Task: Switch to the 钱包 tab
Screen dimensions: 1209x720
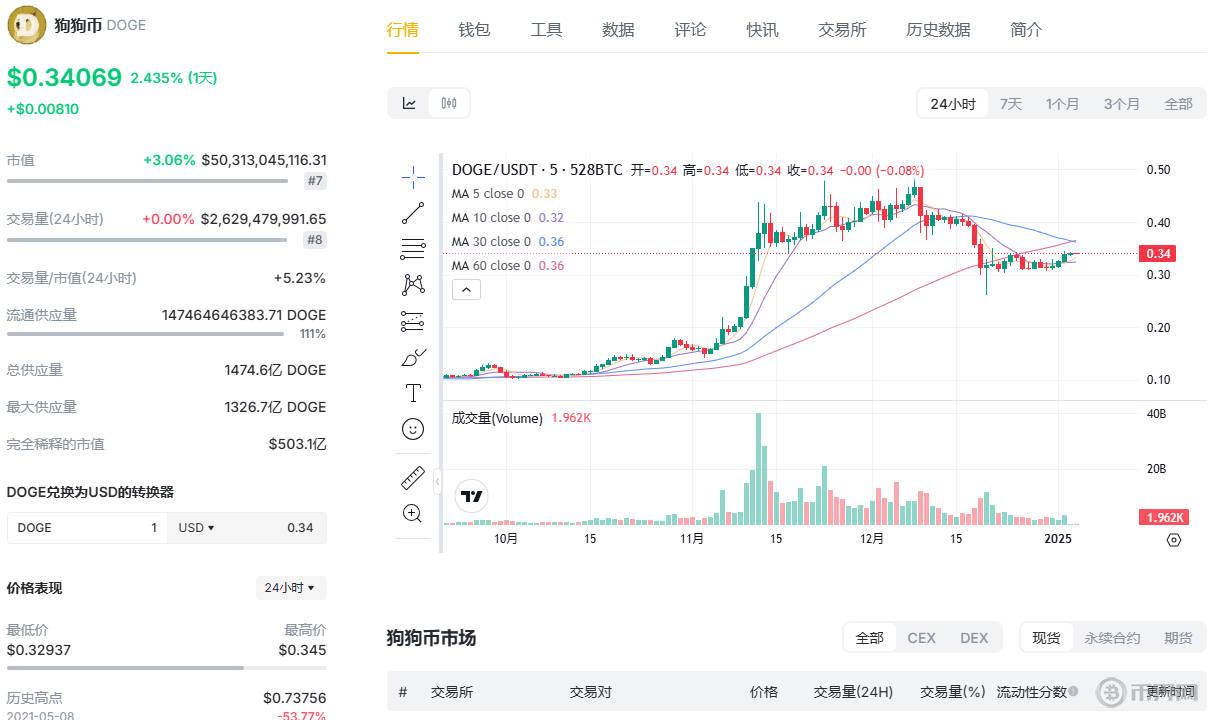Action: tap(474, 30)
